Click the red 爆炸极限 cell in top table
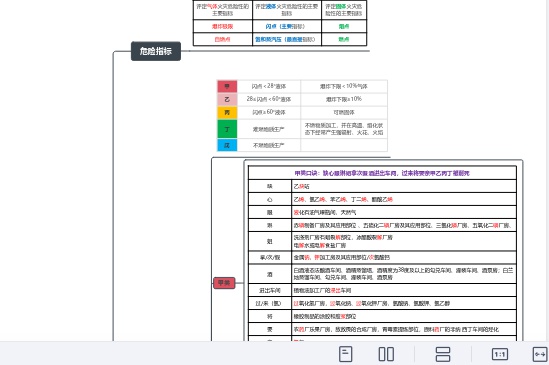This screenshot has width=549, height=365. point(223,26)
